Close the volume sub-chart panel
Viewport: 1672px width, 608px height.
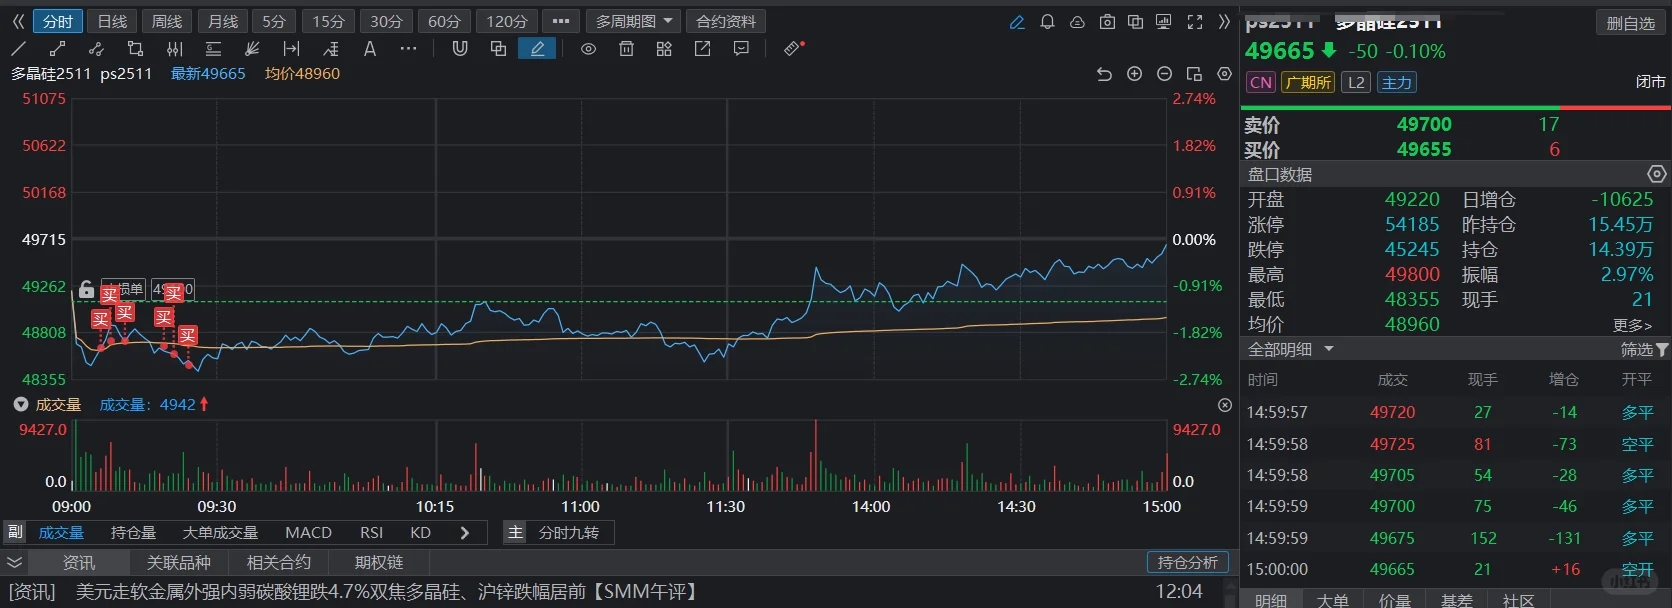pyautogui.click(x=1224, y=405)
